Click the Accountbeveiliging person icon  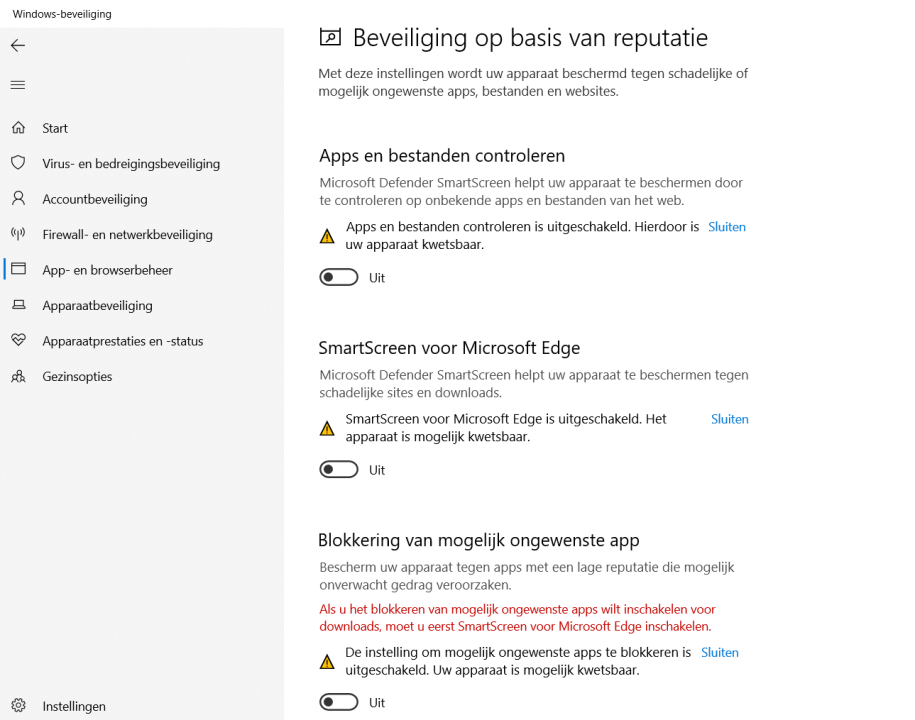[x=18, y=199]
